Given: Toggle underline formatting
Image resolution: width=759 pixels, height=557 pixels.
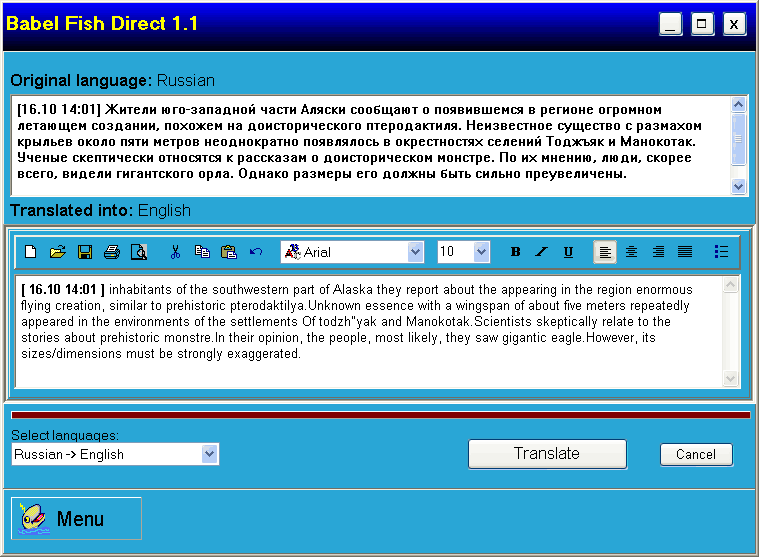Looking at the screenshot, I should [x=568, y=252].
